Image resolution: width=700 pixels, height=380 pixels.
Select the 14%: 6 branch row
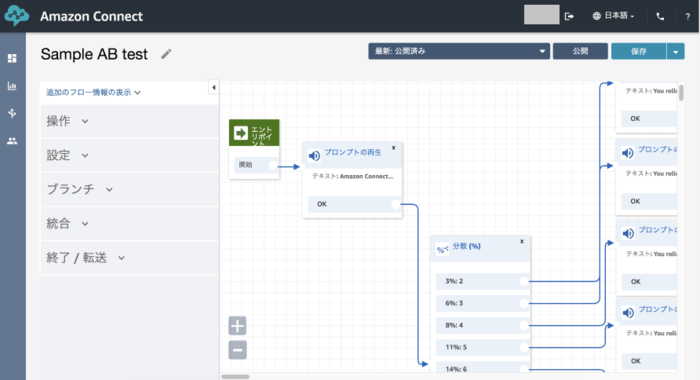(x=483, y=368)
